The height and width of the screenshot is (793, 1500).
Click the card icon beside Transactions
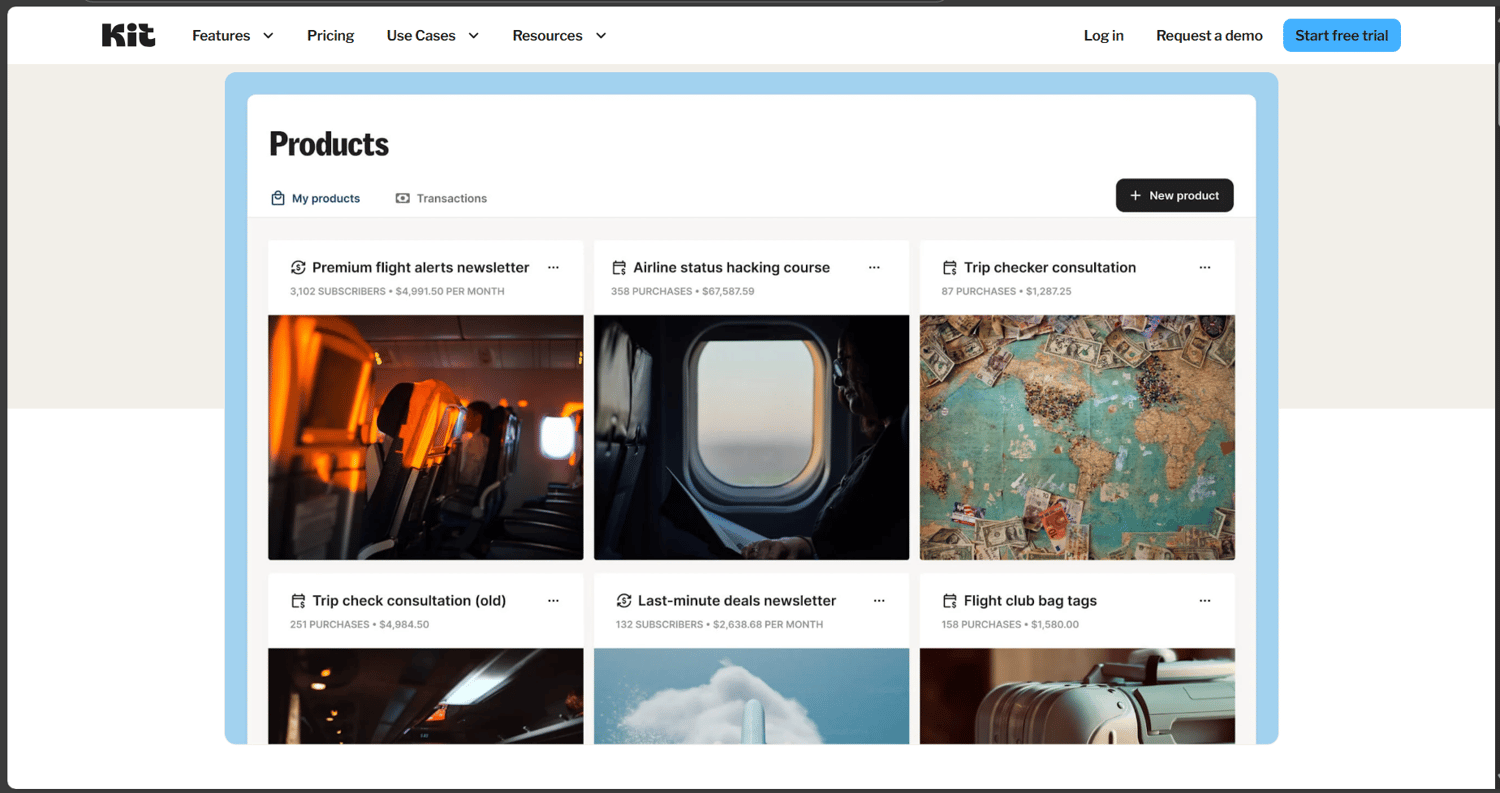coord(402,197)
